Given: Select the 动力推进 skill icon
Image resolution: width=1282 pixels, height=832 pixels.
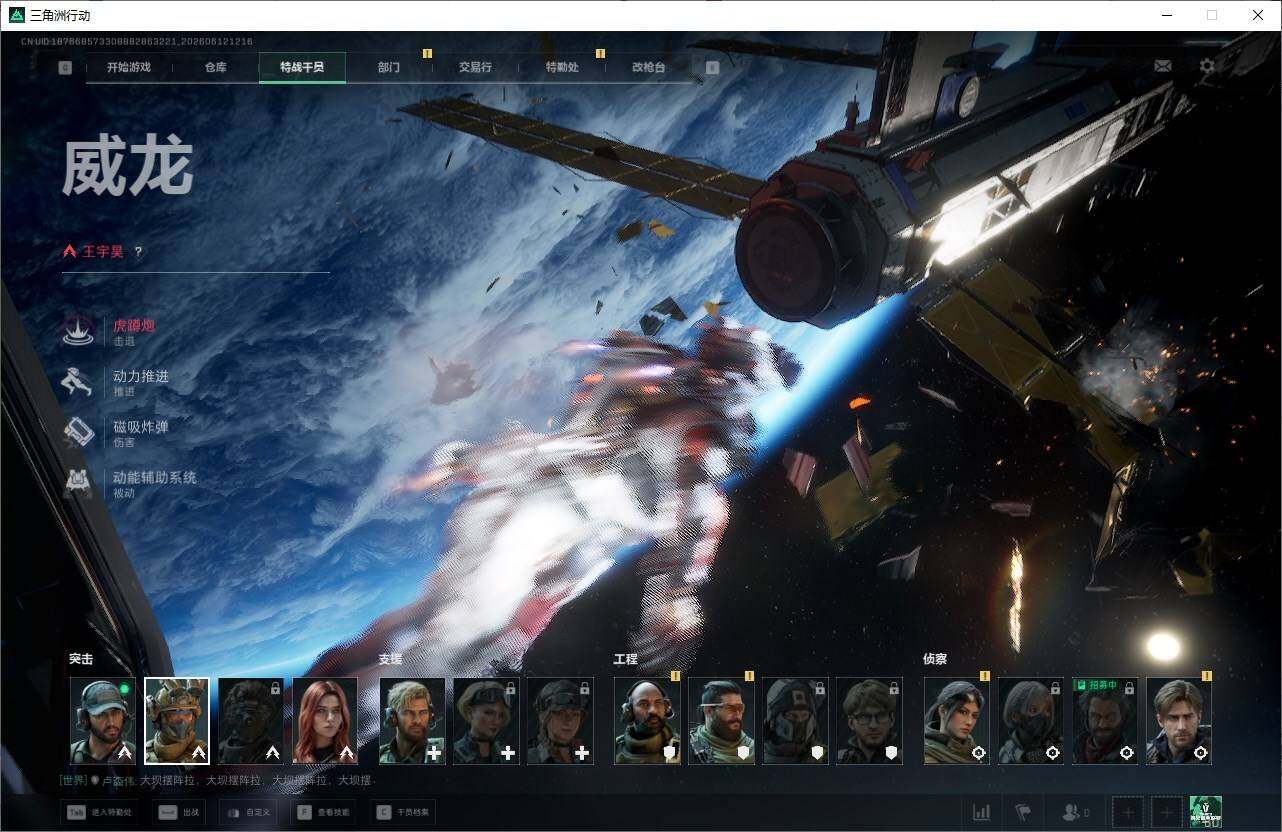Looking at the screenshot, I should click(x=78, y=382).
